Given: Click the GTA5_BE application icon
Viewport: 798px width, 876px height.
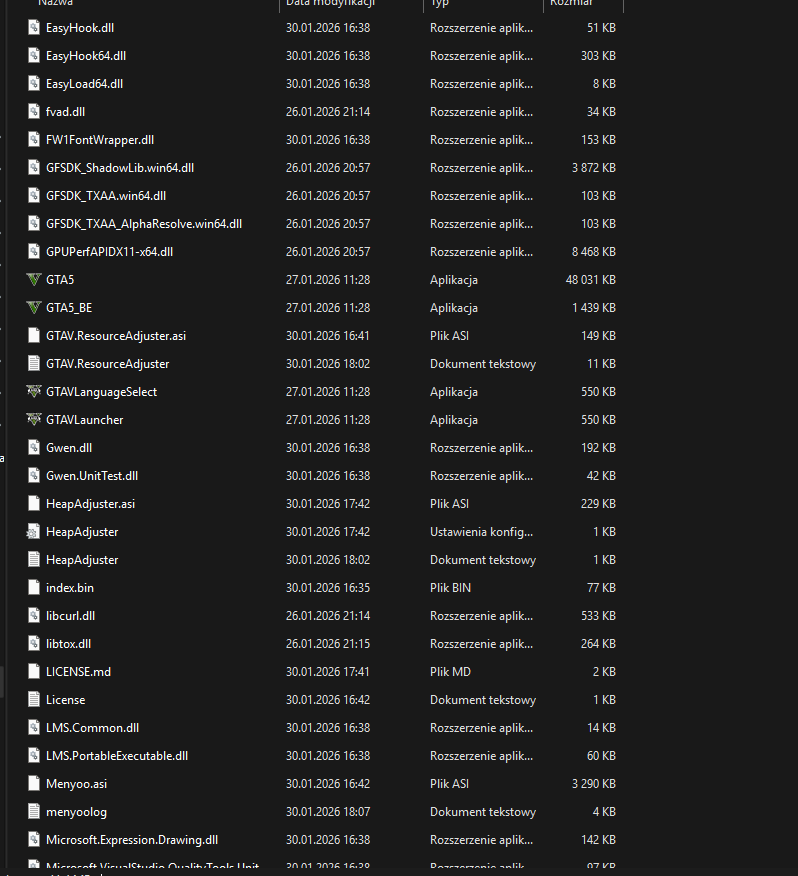Looking at the screenshot, I should click(x=34, y=307).
